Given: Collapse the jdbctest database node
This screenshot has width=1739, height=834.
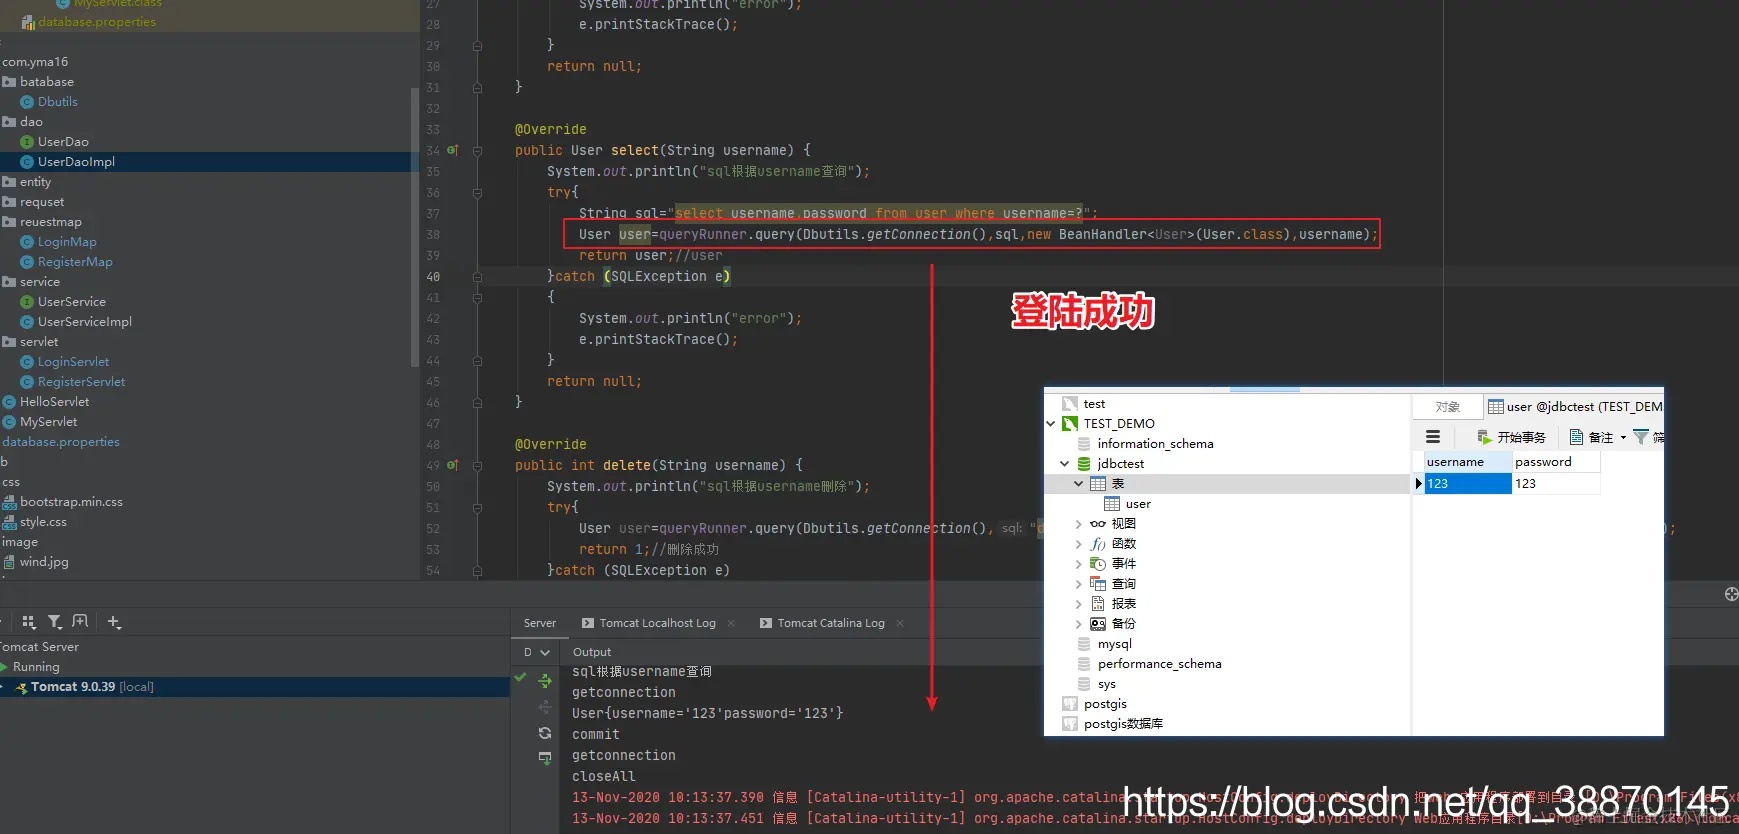Looking at the screenshot, I should [1065, 464].
